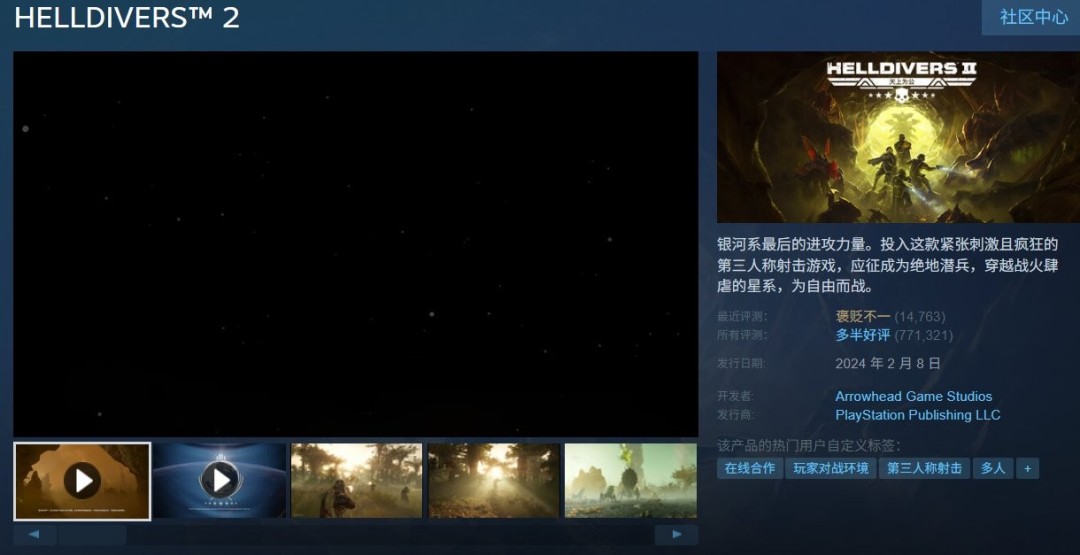This screenshot has height=555, width=1080.
Task: Select the 第三人称射击 tag
Action: [924, 468]
